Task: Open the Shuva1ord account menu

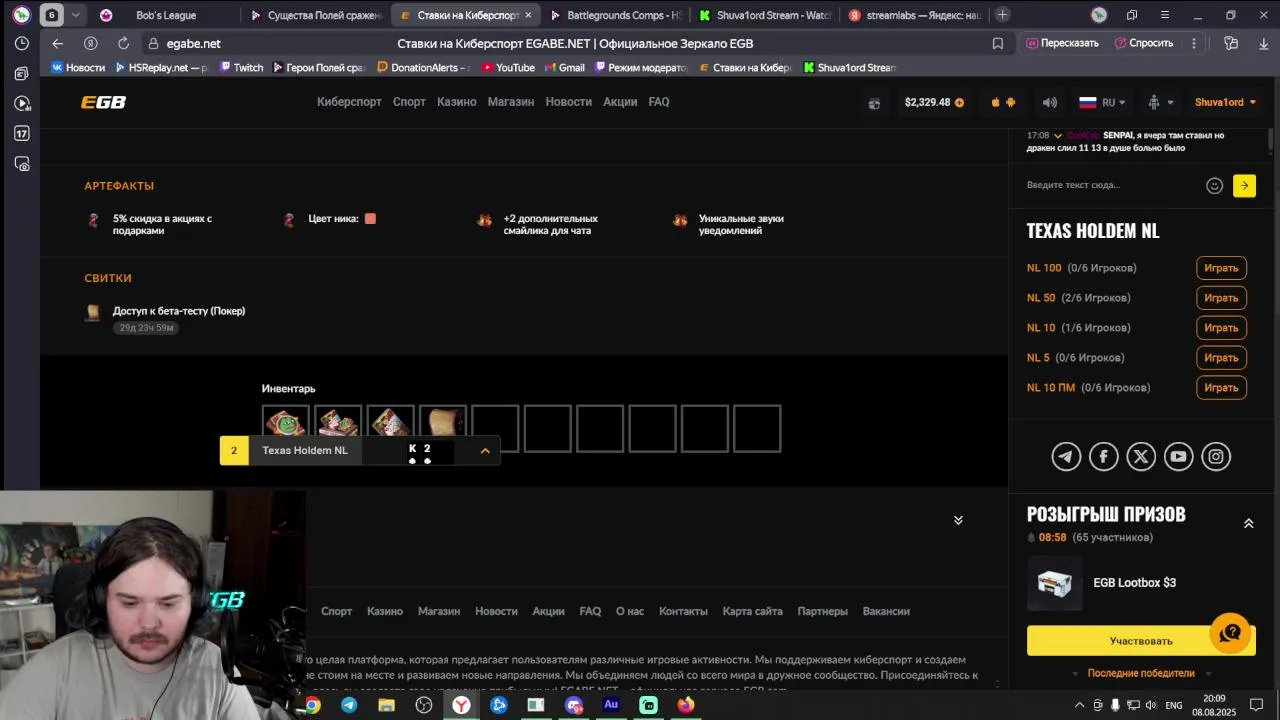Action: click(1225, 102)
